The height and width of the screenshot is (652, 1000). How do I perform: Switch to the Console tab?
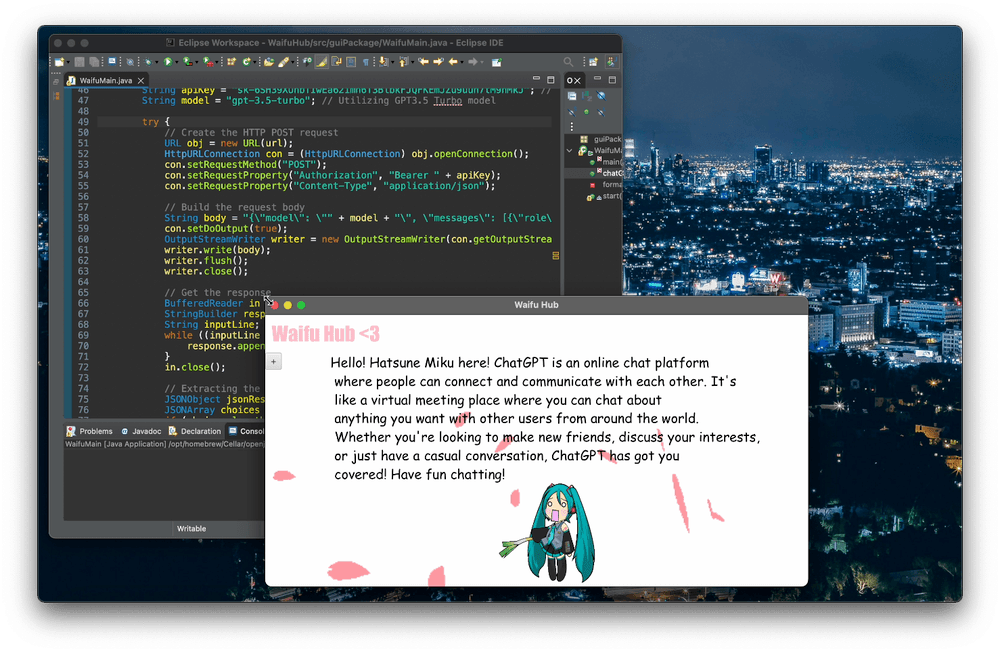click(x=246, y=431)
